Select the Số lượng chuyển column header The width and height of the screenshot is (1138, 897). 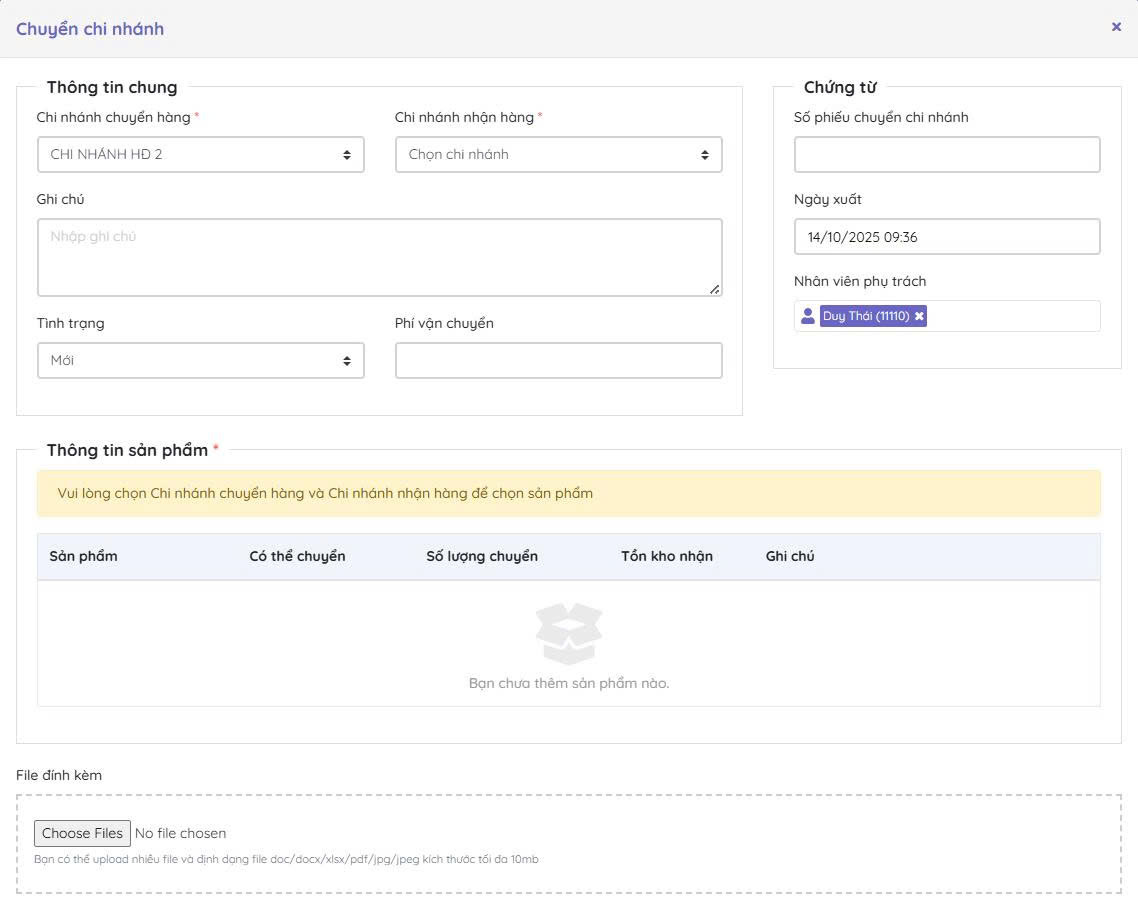coord(482,556)
